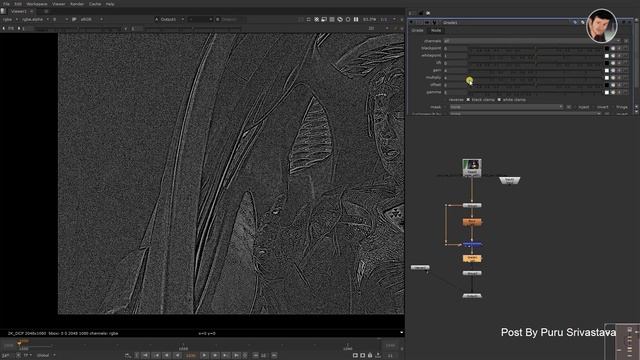Open the Render menu

pos(77,4)
